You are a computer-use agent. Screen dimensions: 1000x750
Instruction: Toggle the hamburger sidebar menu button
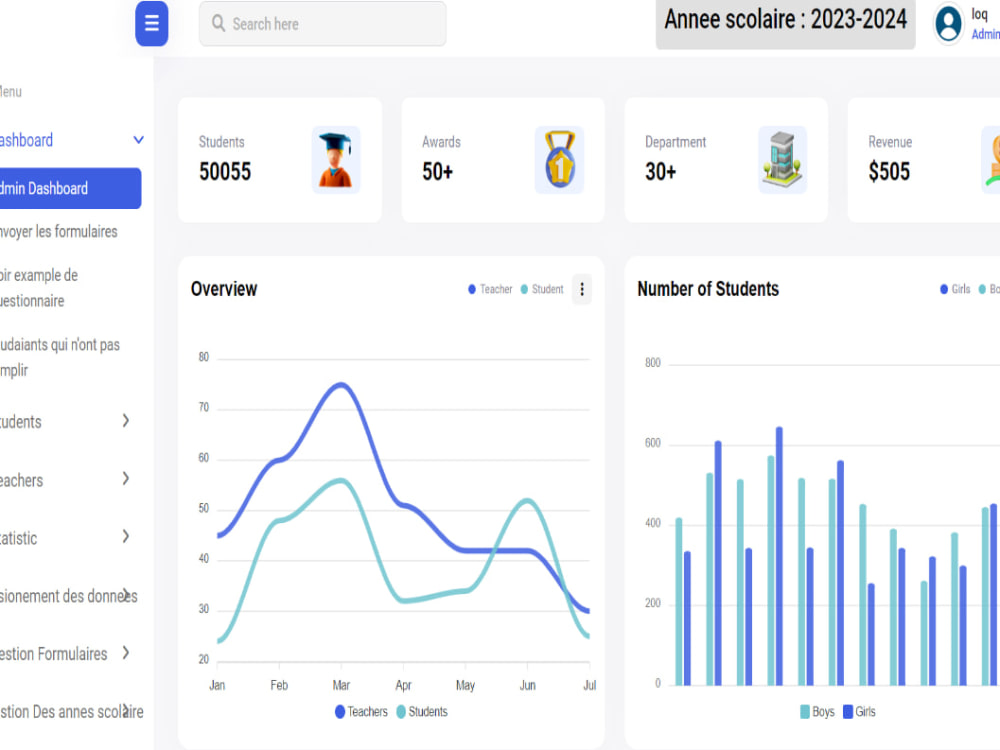pos(152,24)
